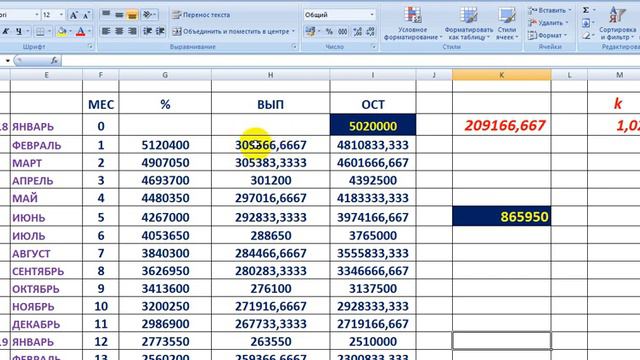Image resolution: width=640 pixels, height=360 pixels.
Task: Apply accounting currency format
Action: tap(311, 31)
